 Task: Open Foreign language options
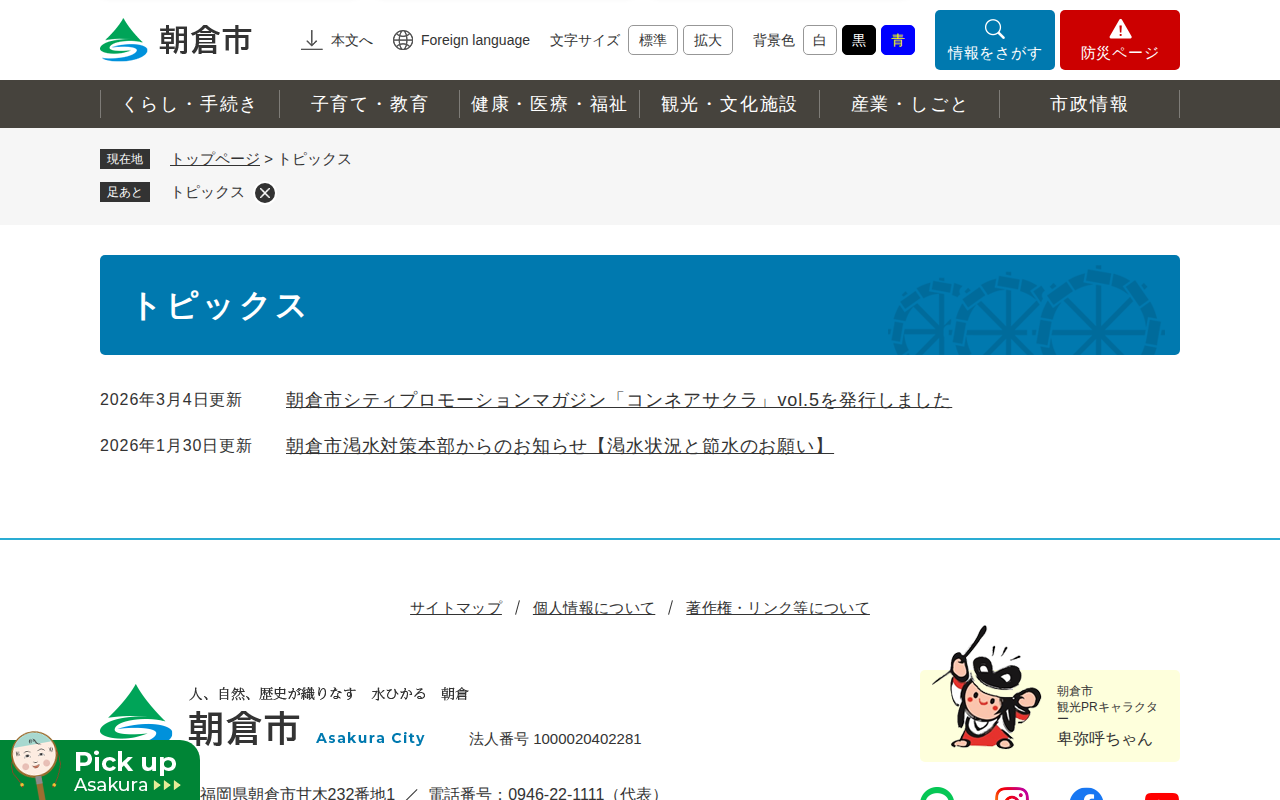point(461,40)
